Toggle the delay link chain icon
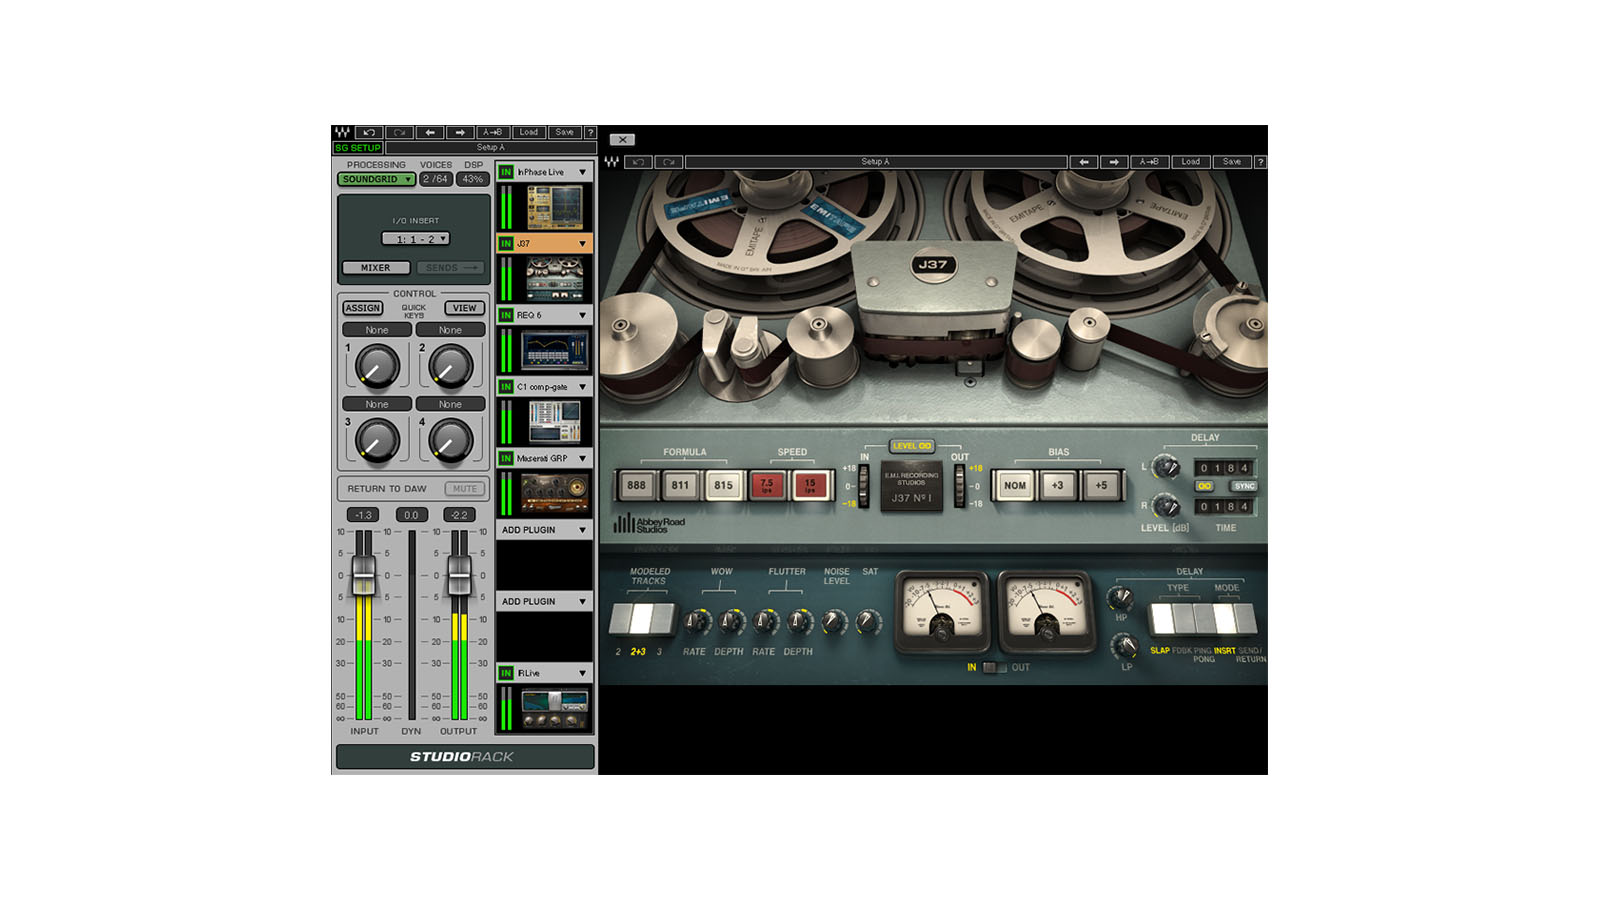The image size is (1600, 900). point(1205,486)
